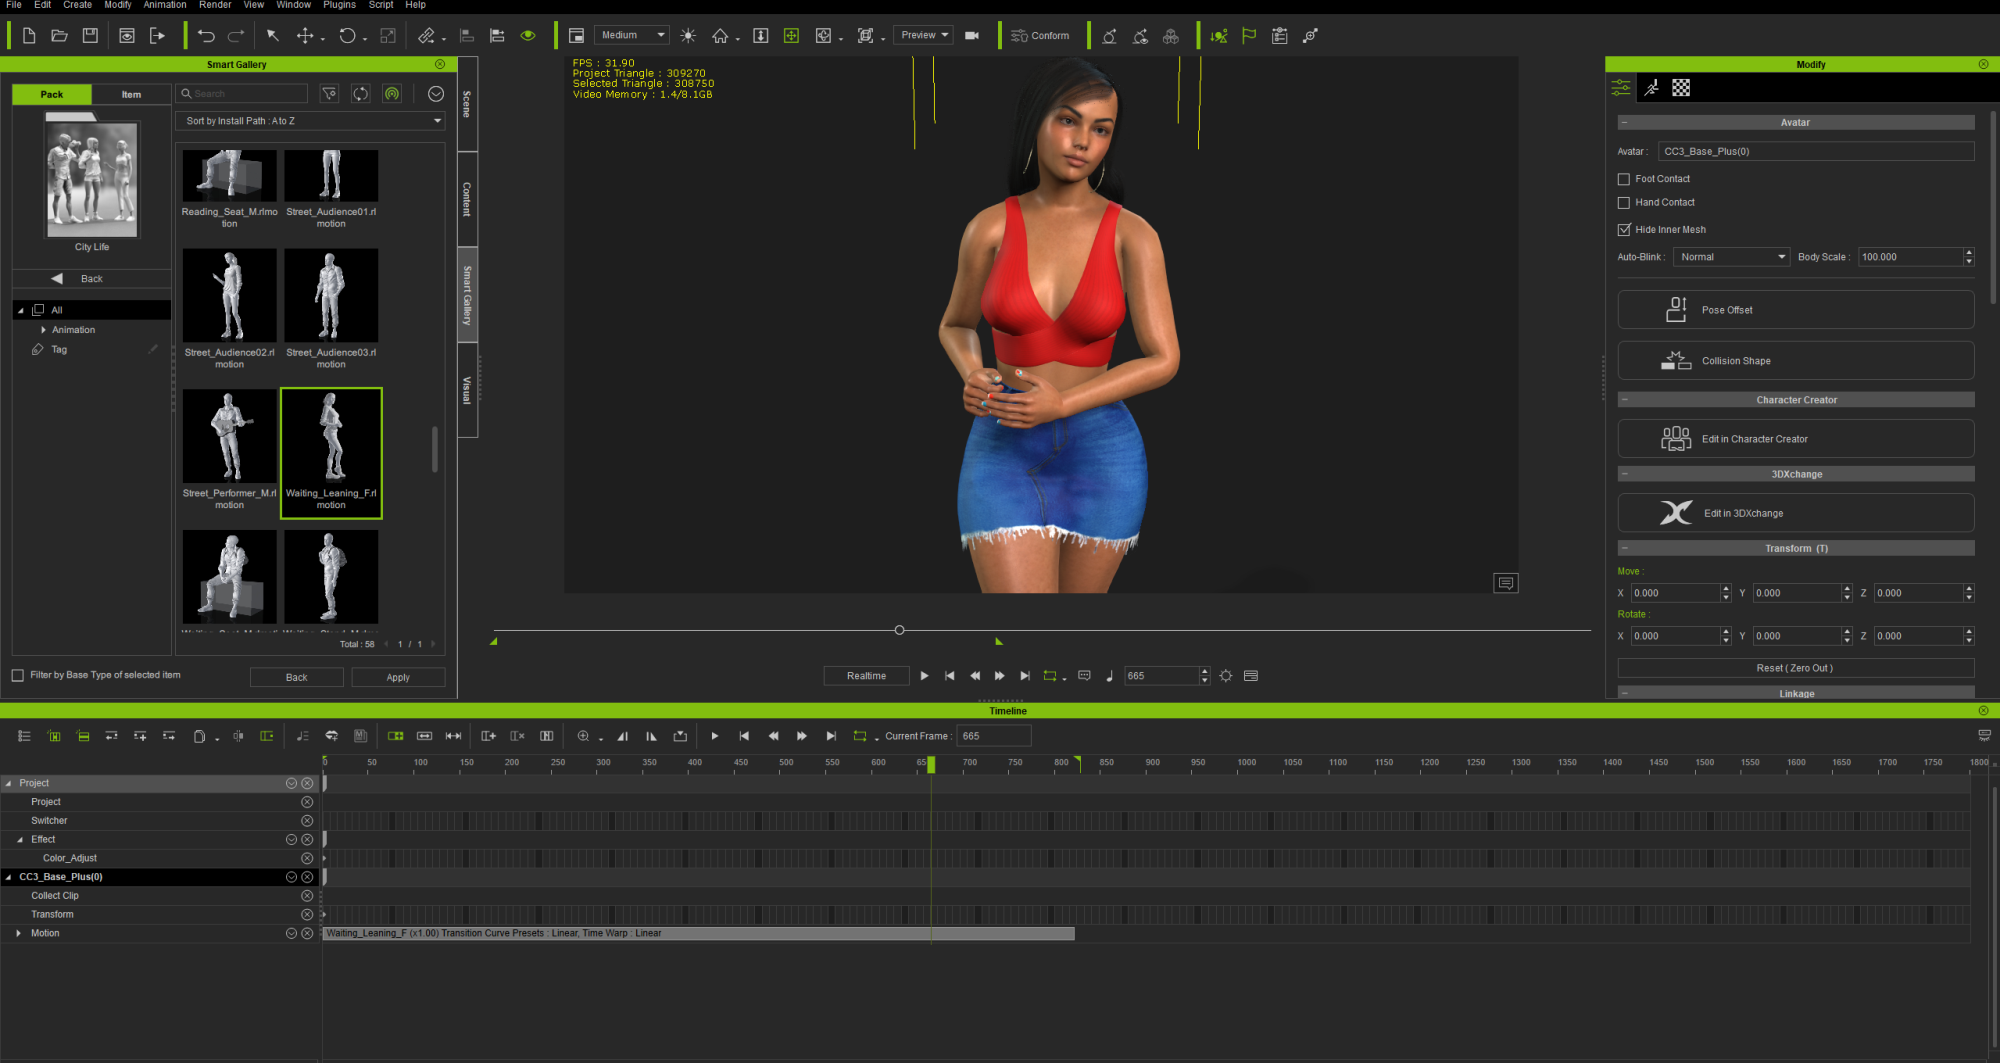Click the Smart Gallery filter icon
The height and width of the screenshot is (1063, 2000).
[329, 94]
